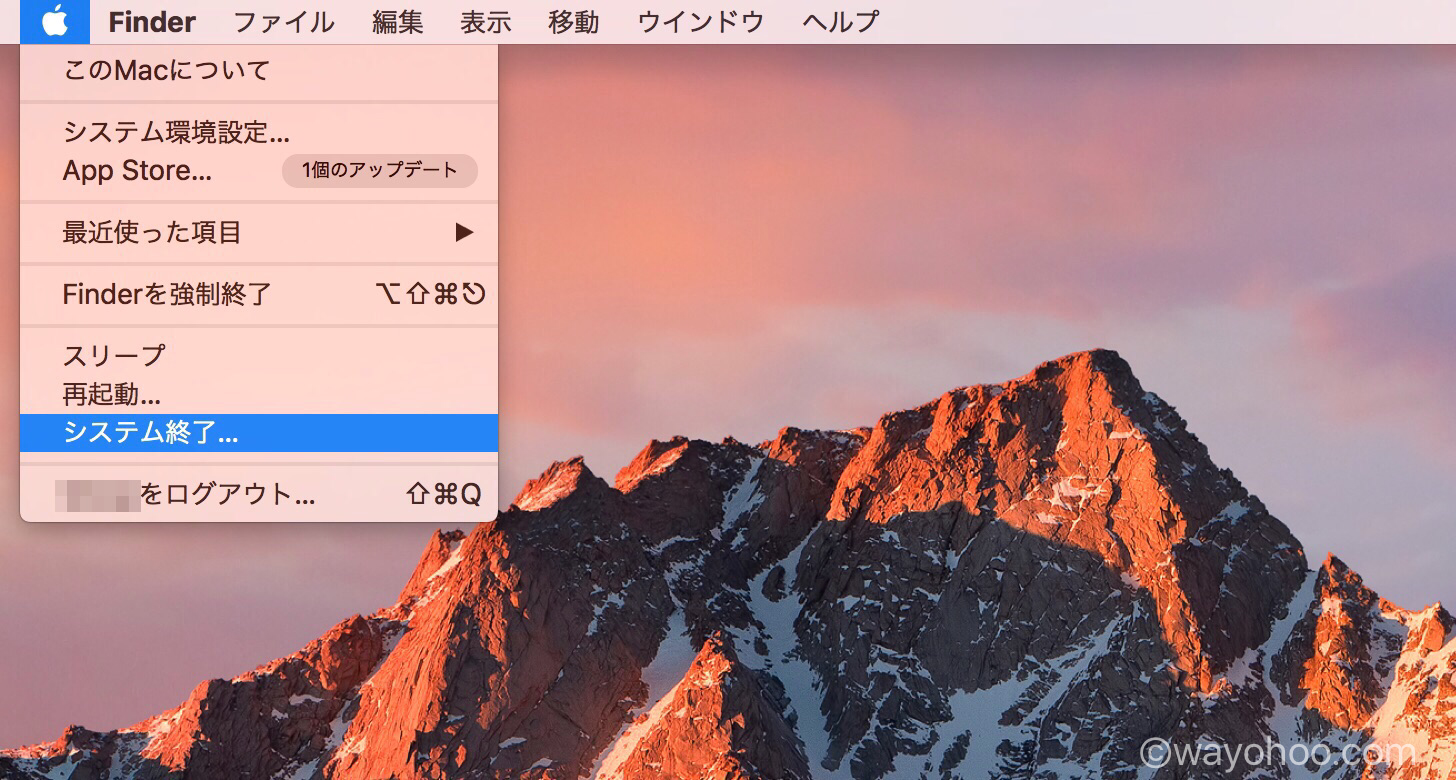Open the 移動 menu

574,21
